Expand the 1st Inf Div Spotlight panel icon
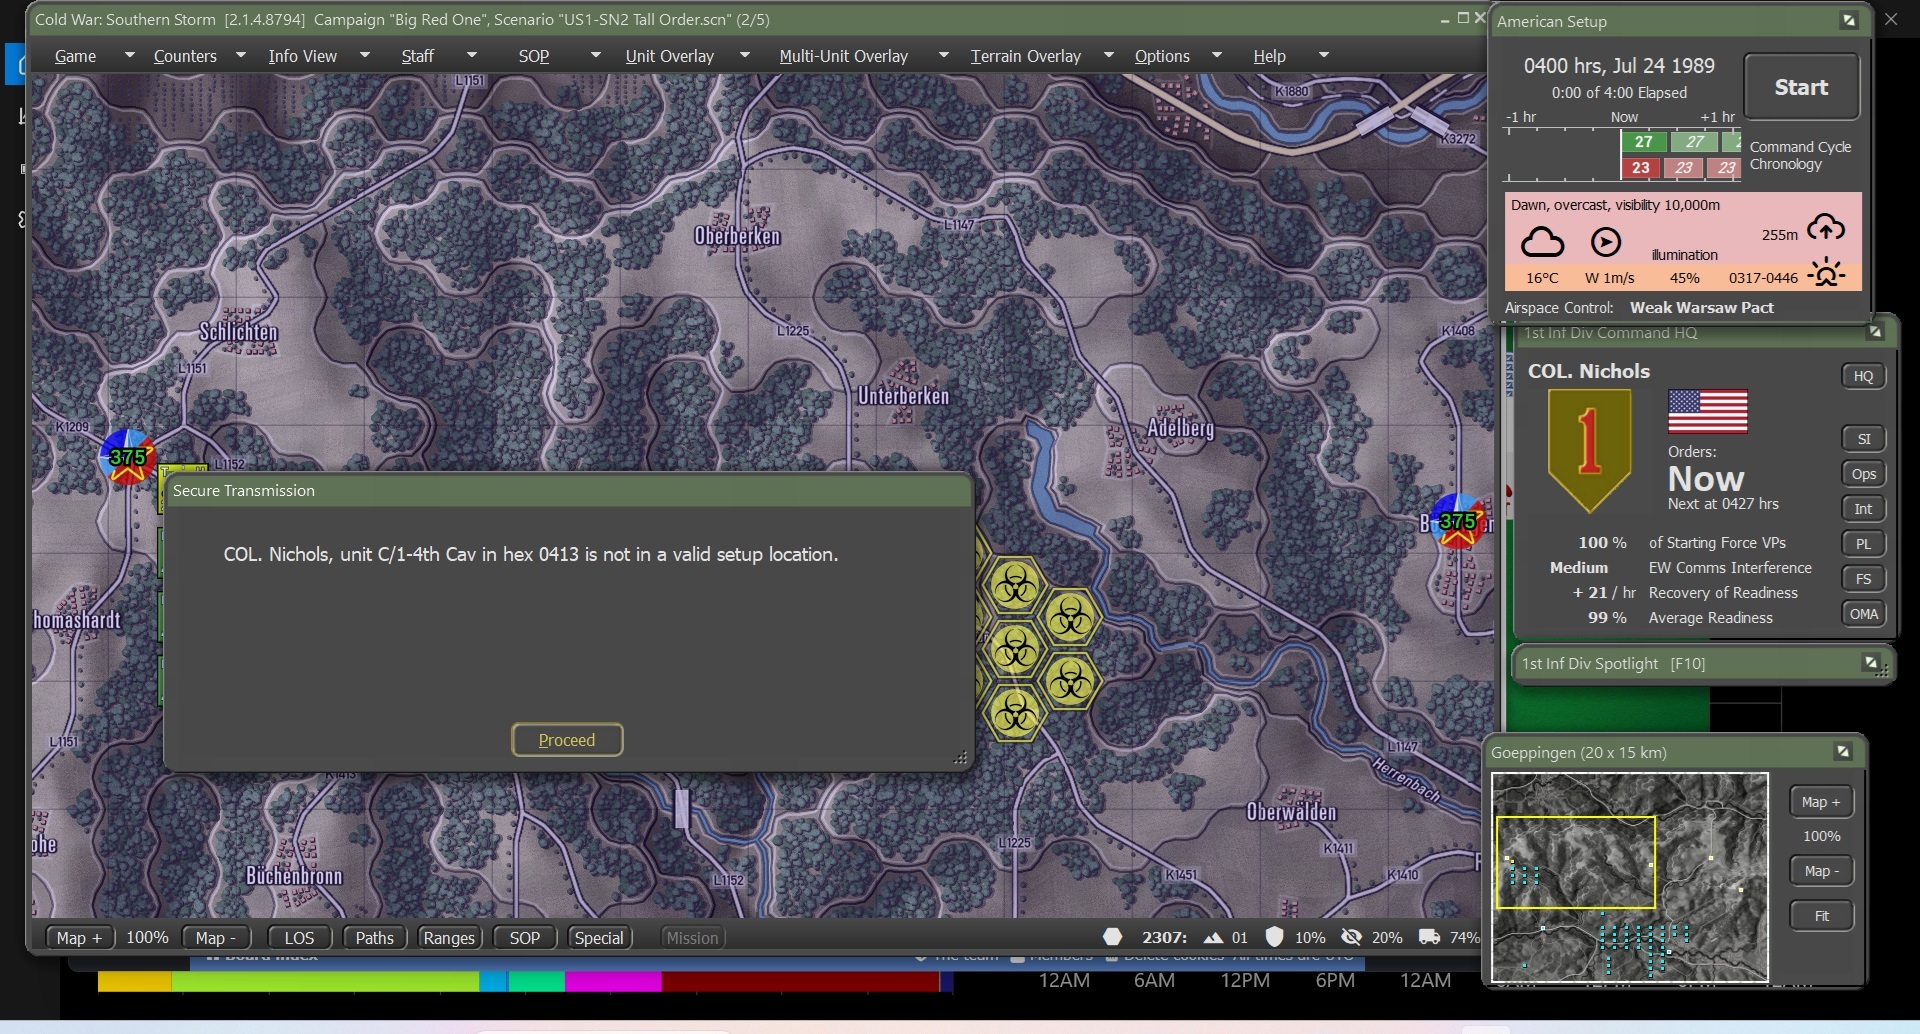The width and height of the screenshot is (1920, 1034). [x=1871, y=663]
